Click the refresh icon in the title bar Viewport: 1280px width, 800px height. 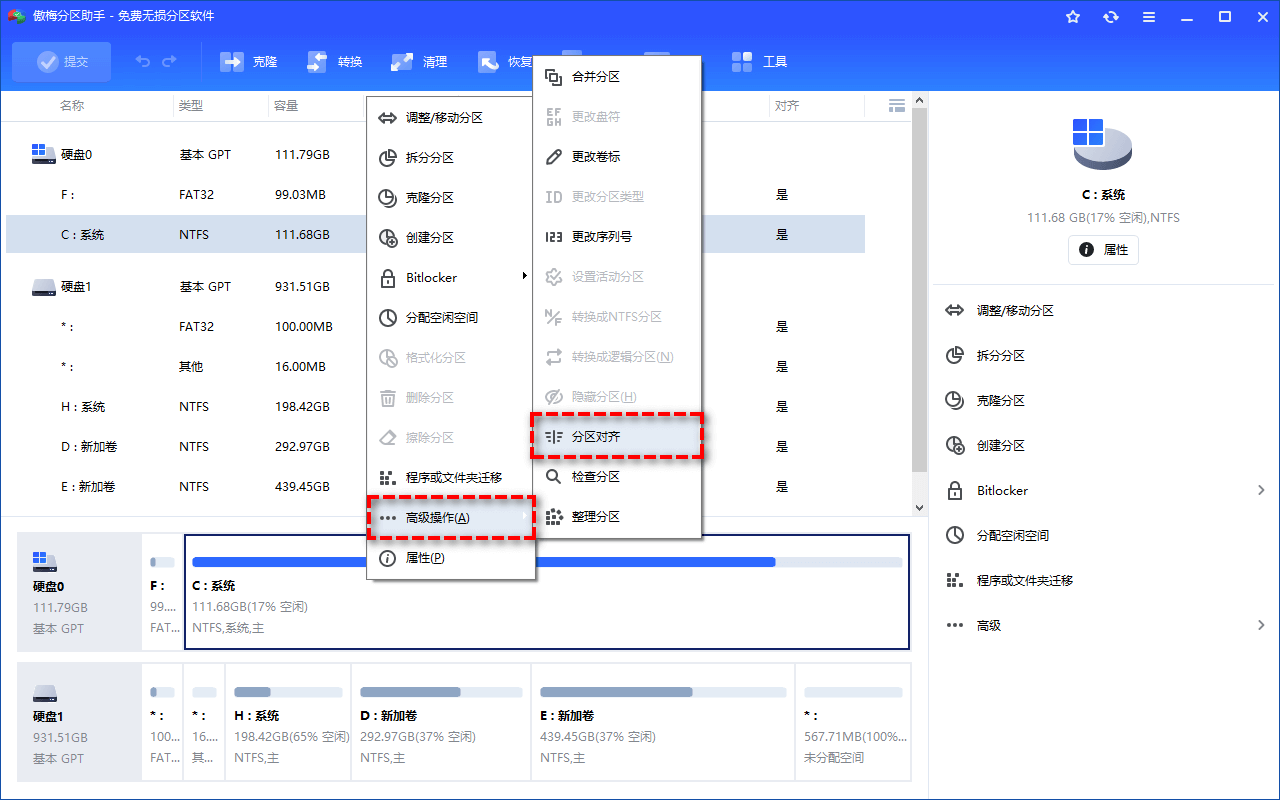[x=1111, y=16]
